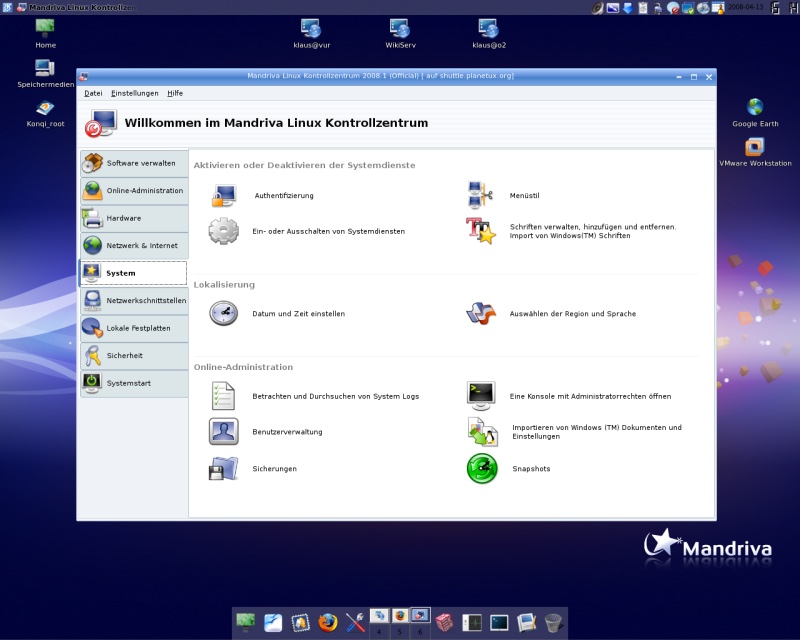Click the VMware Workstation desktop icon
Screen dimensions: 800x640
755,152
